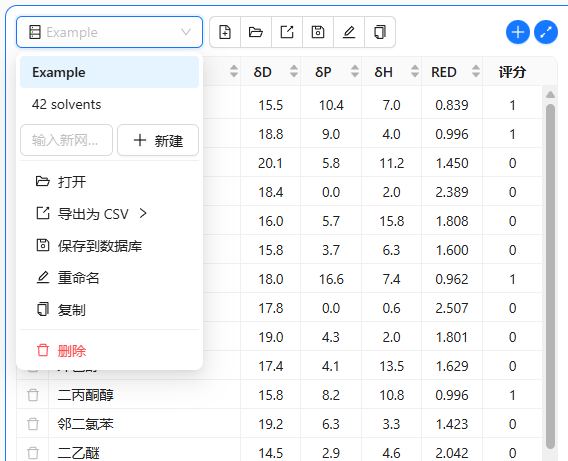568x461 pixels.
Task: Expand the 导出为 CSV submenu arrow
Action: [x=143, y=214]
